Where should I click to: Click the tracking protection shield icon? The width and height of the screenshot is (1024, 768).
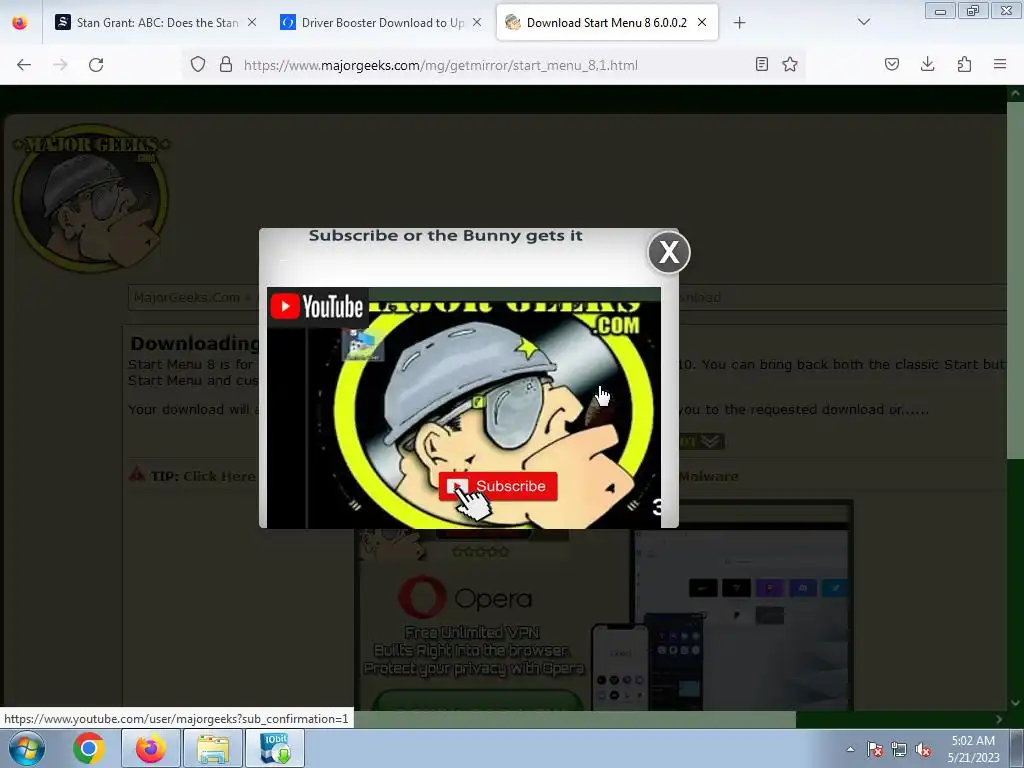pos(198,64)
